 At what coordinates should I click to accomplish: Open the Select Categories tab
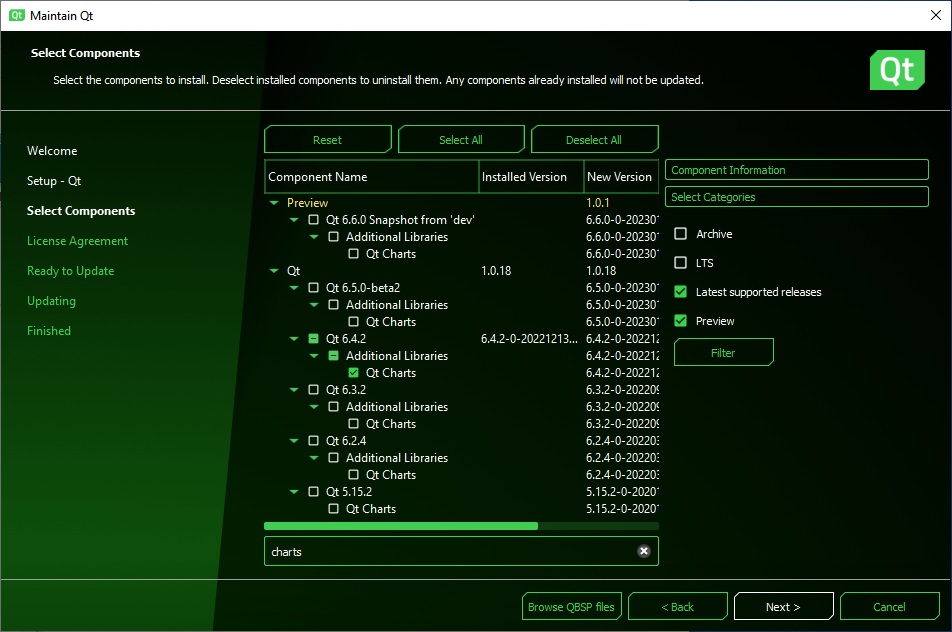coord(797,197)
